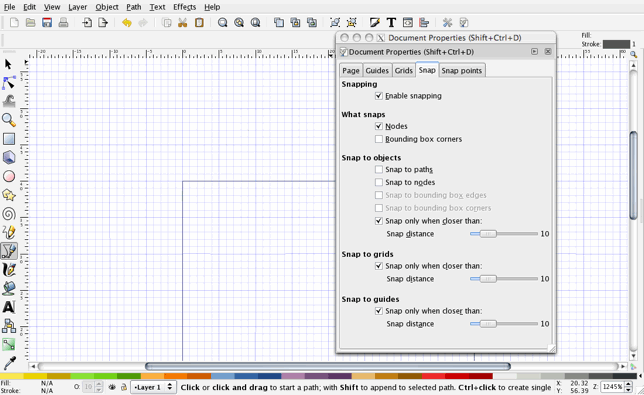The width and height of the screenshot is (644, 395).
Task: Click the Import icon in toolbar
Action: click(x=87, y=23)
